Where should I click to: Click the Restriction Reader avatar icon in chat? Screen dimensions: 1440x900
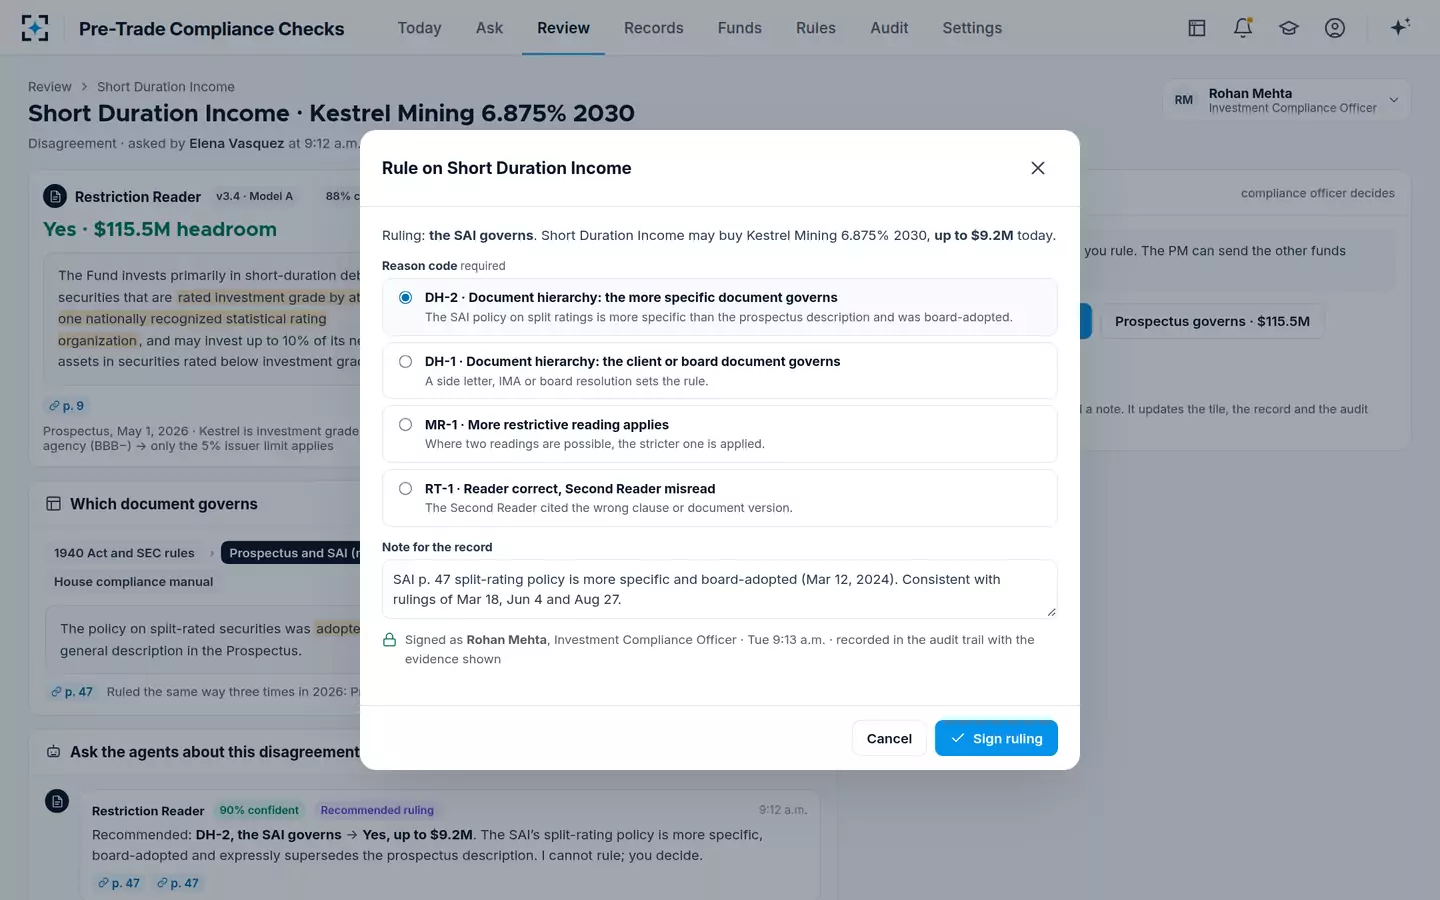pos(57,801)
